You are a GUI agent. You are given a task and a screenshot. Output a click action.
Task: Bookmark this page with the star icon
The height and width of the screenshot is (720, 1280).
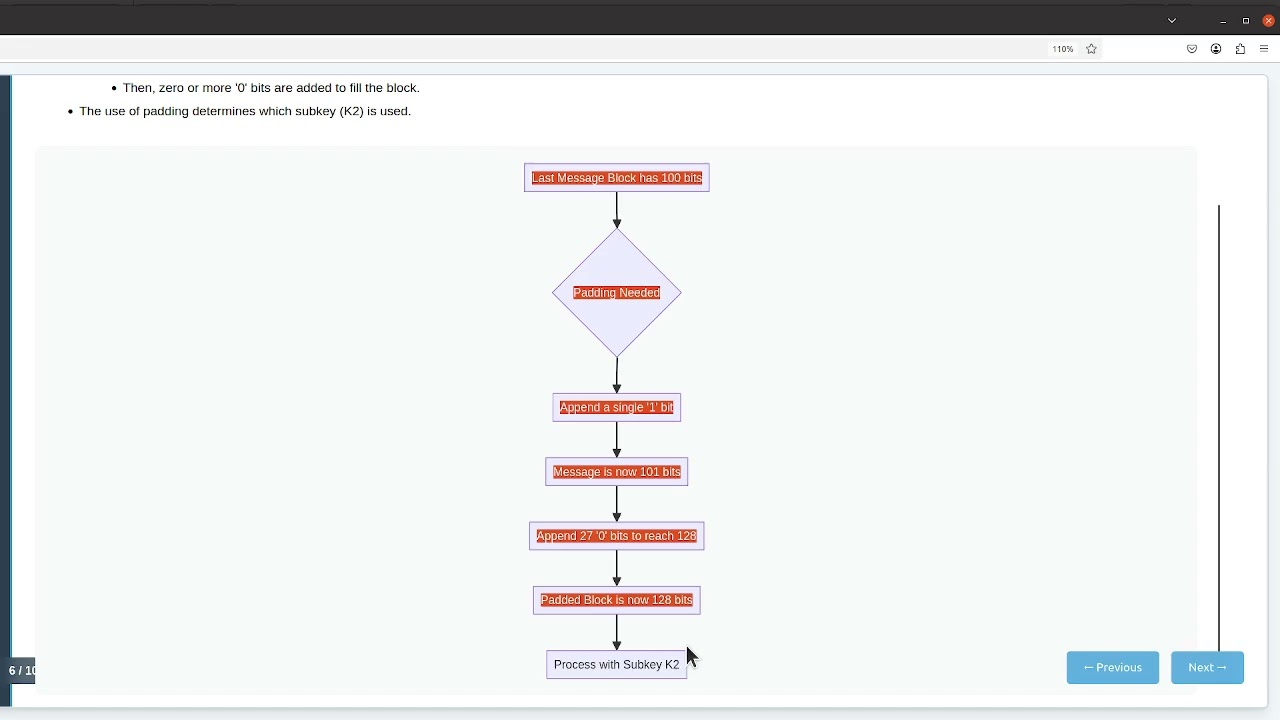[1091, 49]
